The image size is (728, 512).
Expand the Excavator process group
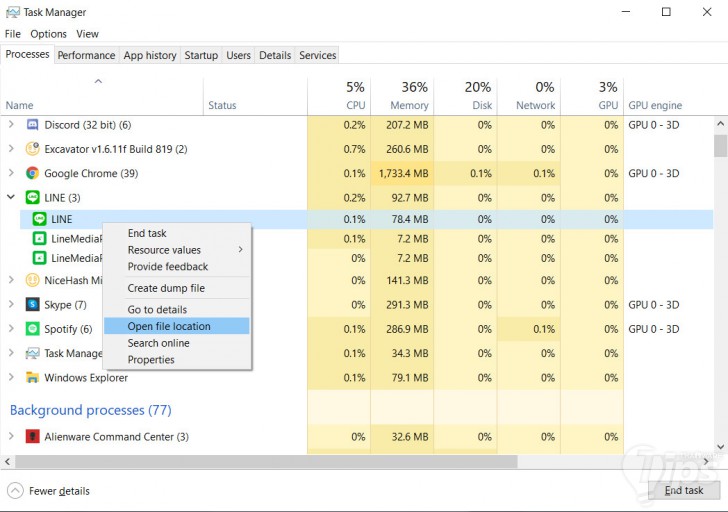(x=11, y=149)
